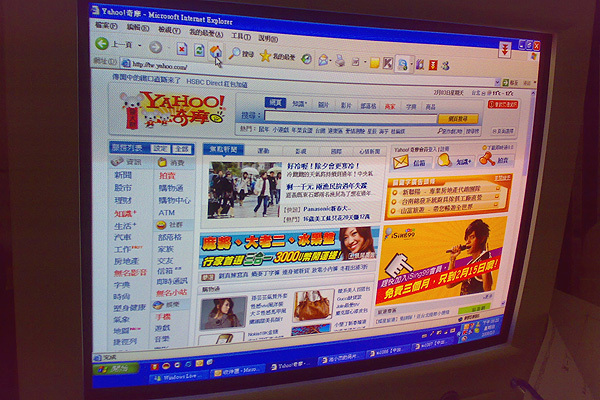Click the Edit page toolbar icon
The image size is (600, 400).
[x=356, y=62]
